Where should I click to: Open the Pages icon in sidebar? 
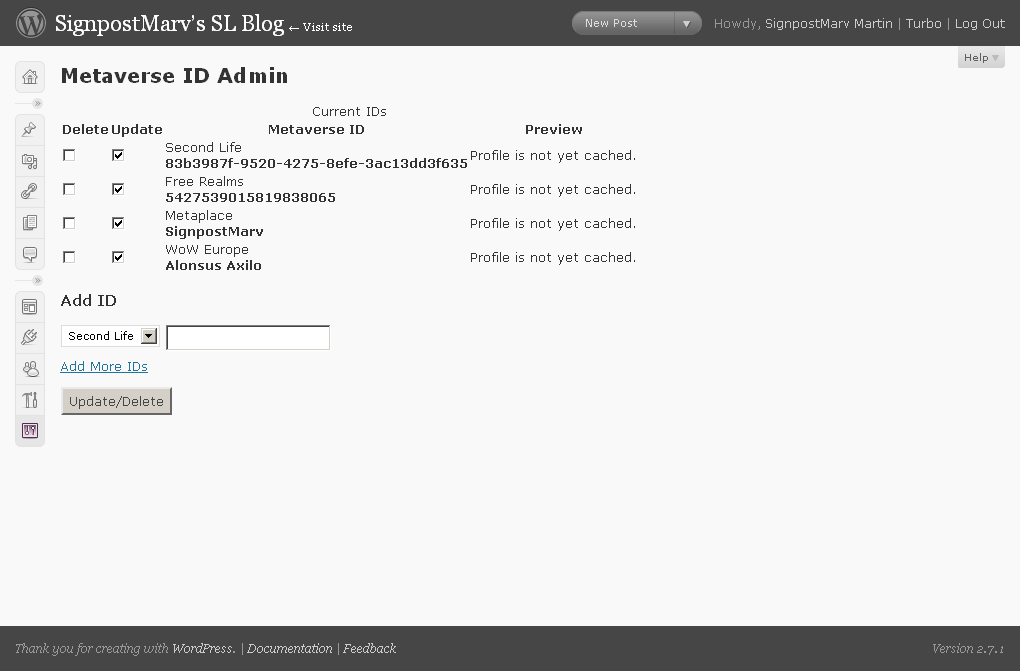pos(29,223)
